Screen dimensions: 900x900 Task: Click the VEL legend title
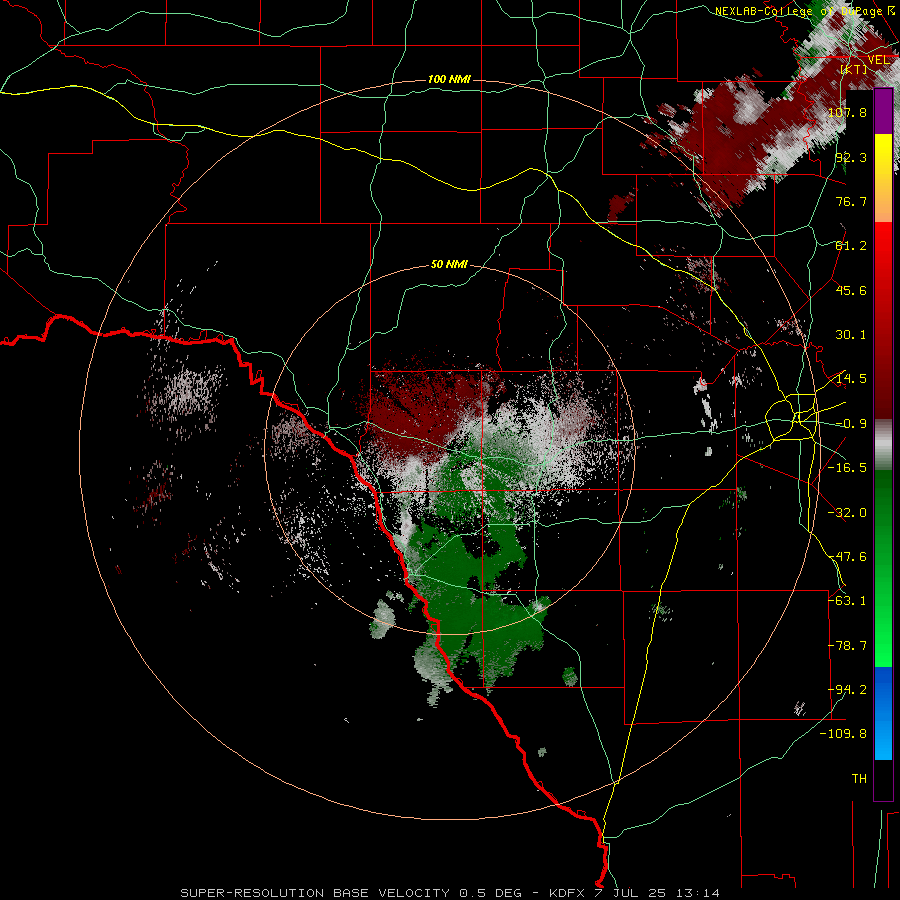(878, 60)
